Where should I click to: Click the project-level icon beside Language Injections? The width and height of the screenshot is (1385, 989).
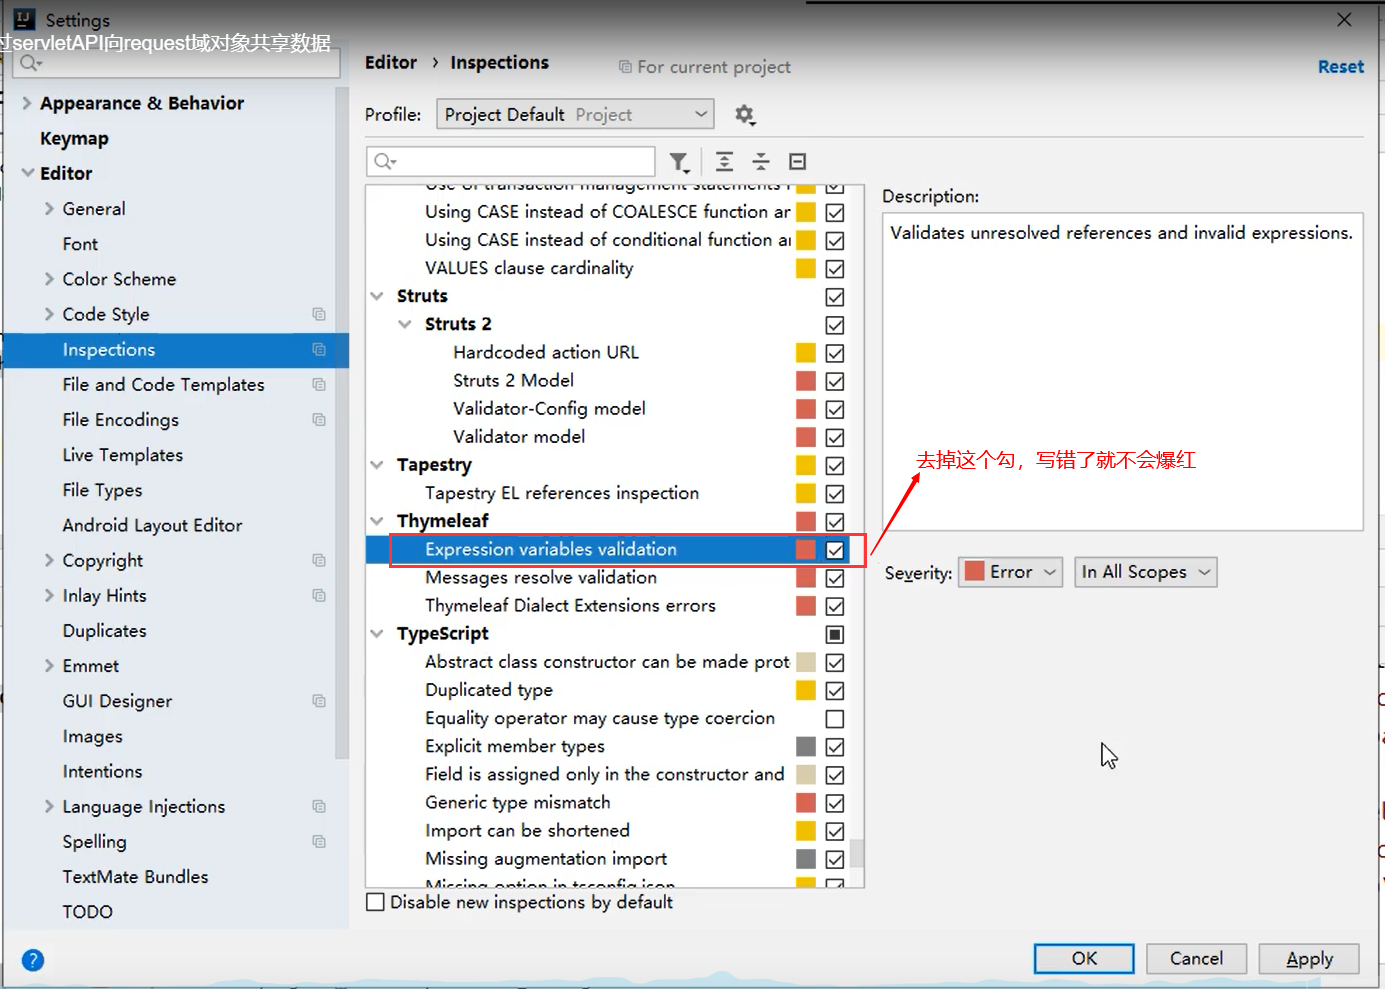(x=319, y=806)
